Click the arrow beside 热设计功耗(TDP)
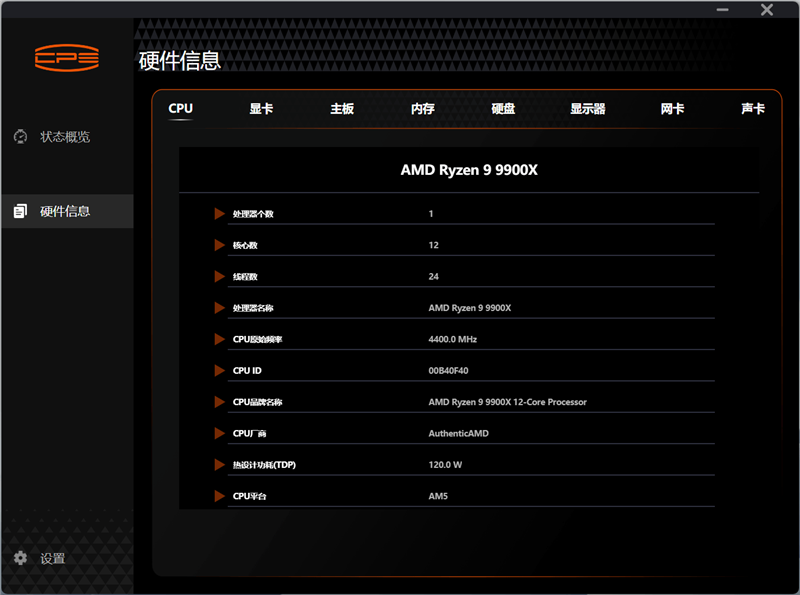 (x=219, y=464)
